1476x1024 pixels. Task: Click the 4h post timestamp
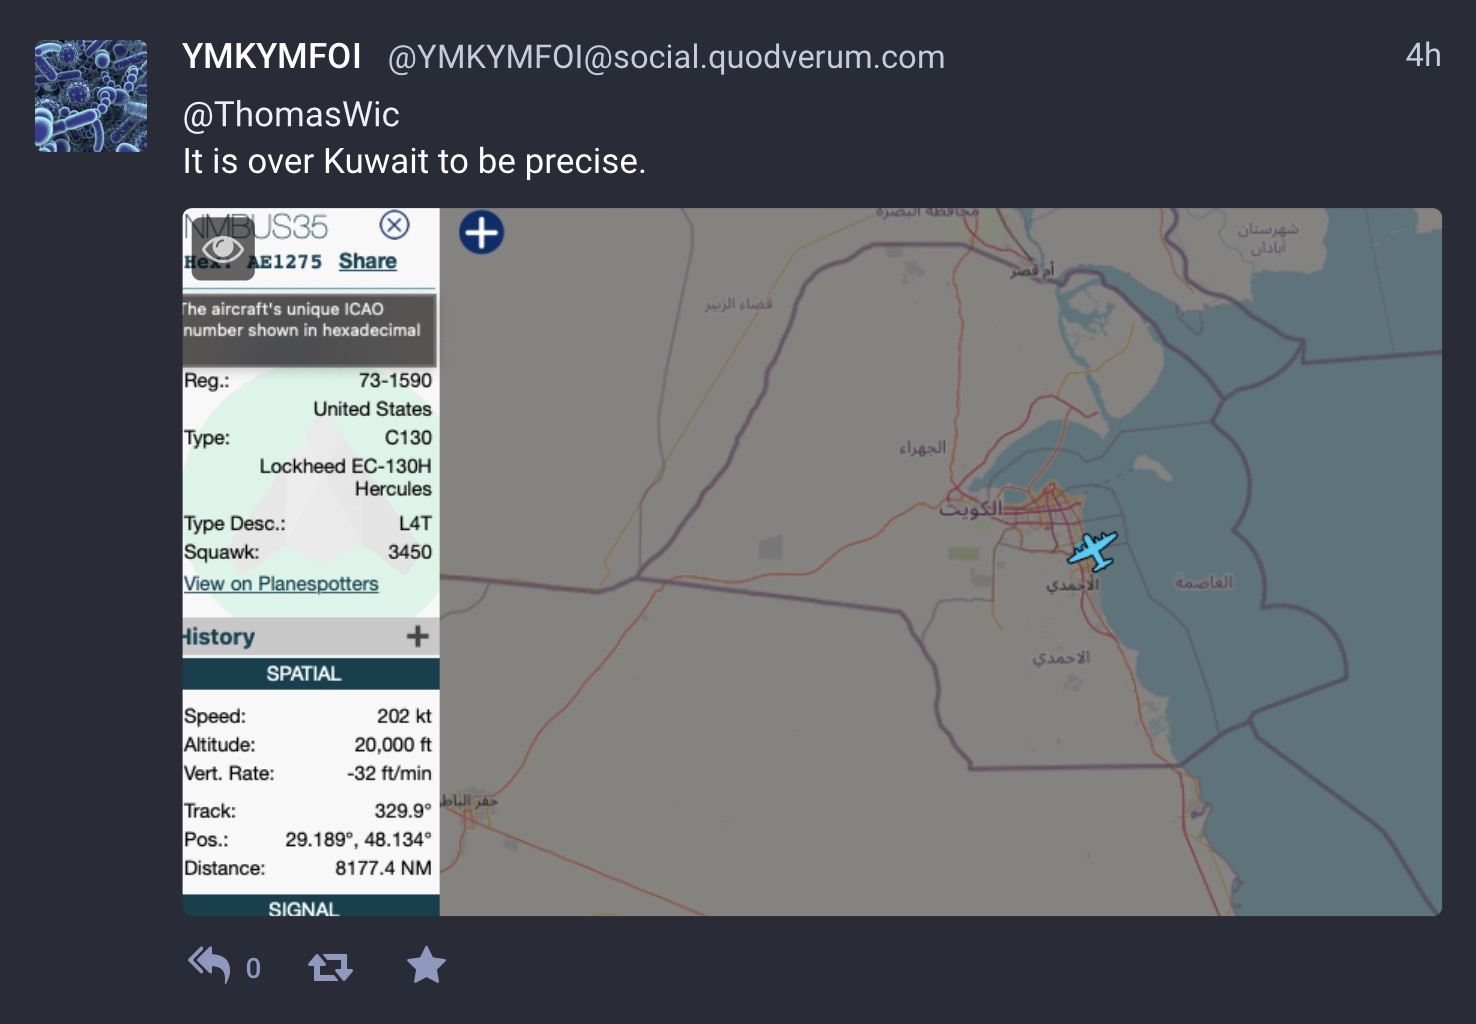tap(1423, 55)
